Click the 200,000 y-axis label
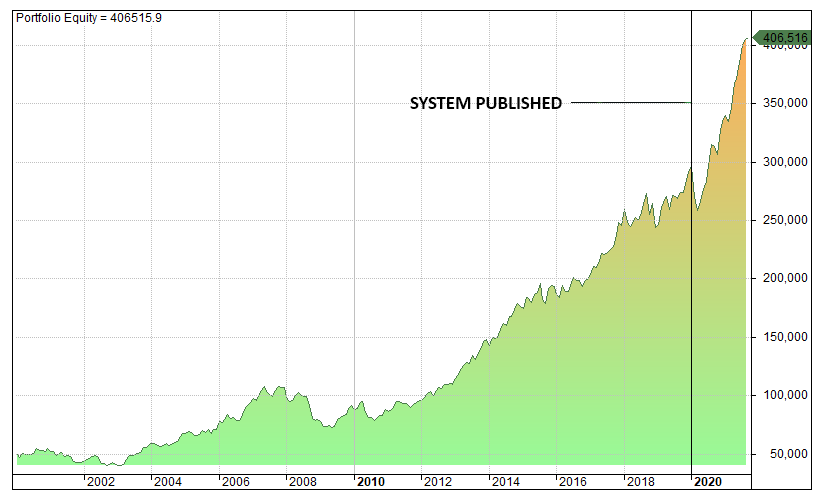Viewport: 827px width, 502px height. click(x=785, y=278)
